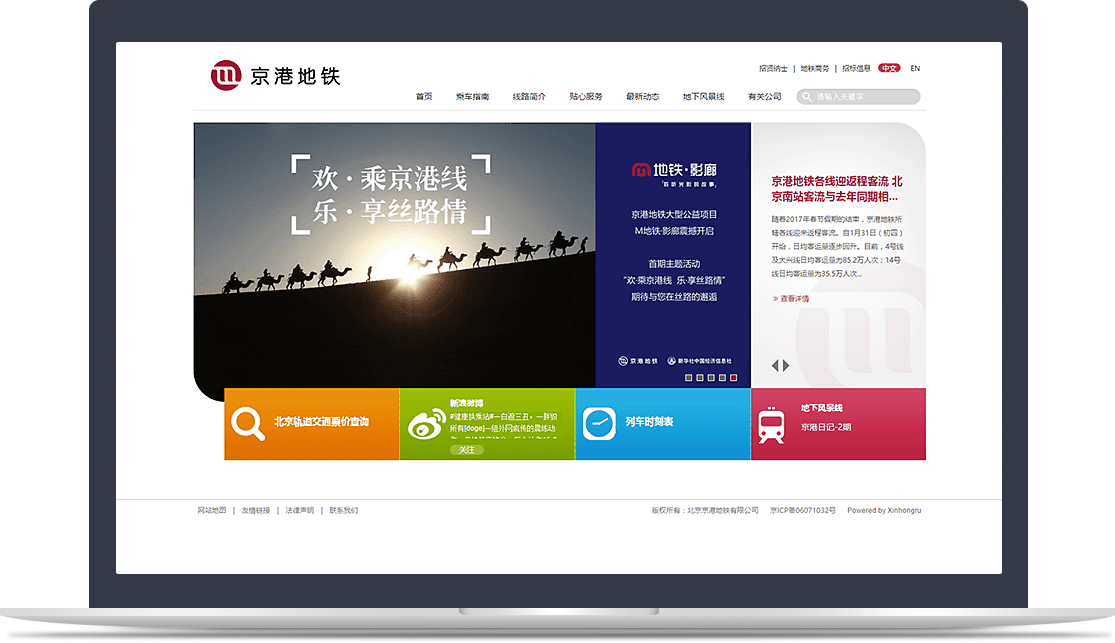The width and height of the screenshot is (1115, 643).
Task: Select the active red carousel indicator
Action: coord(733,378)
